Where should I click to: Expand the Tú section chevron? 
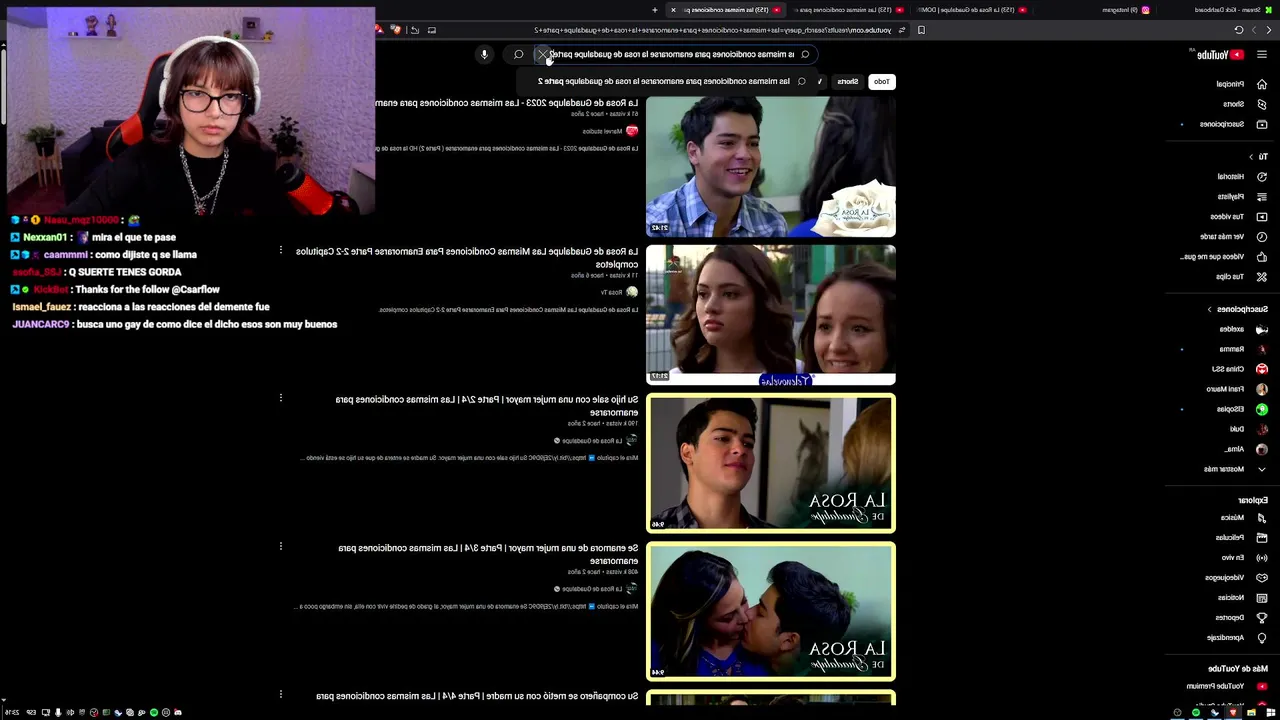(1251, 157)
